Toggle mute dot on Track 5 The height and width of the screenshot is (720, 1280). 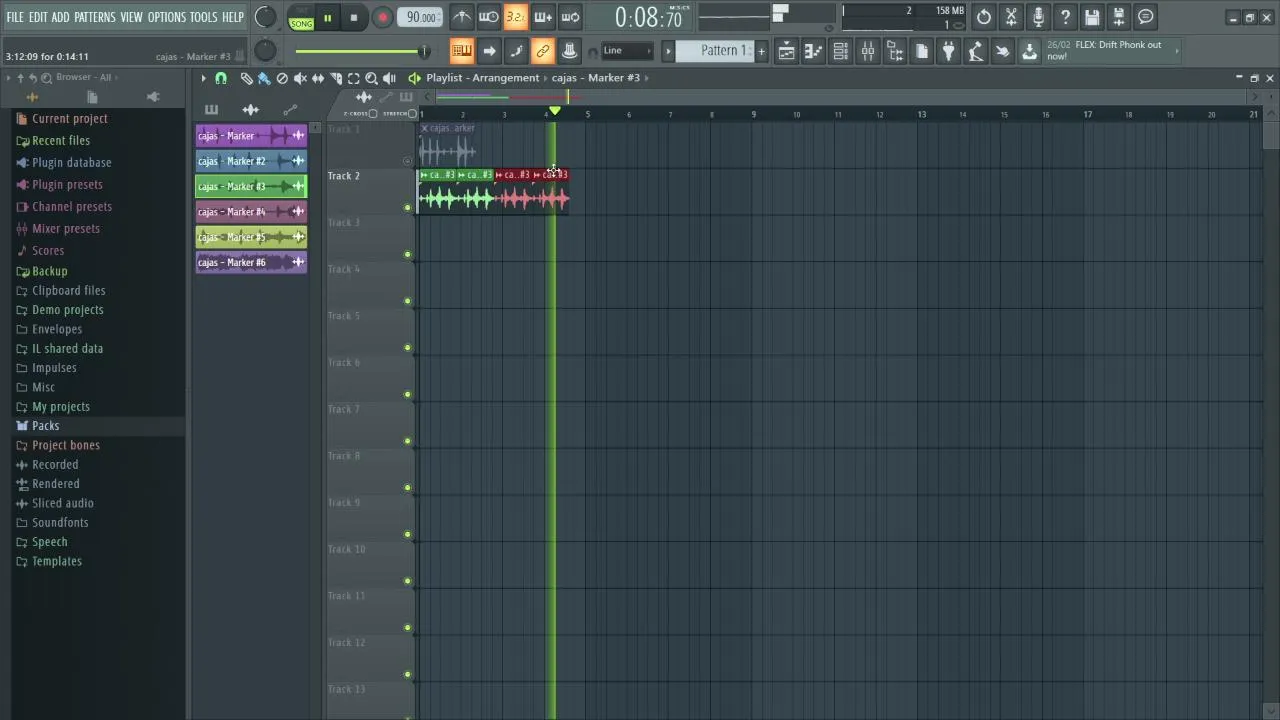[408, 348]
